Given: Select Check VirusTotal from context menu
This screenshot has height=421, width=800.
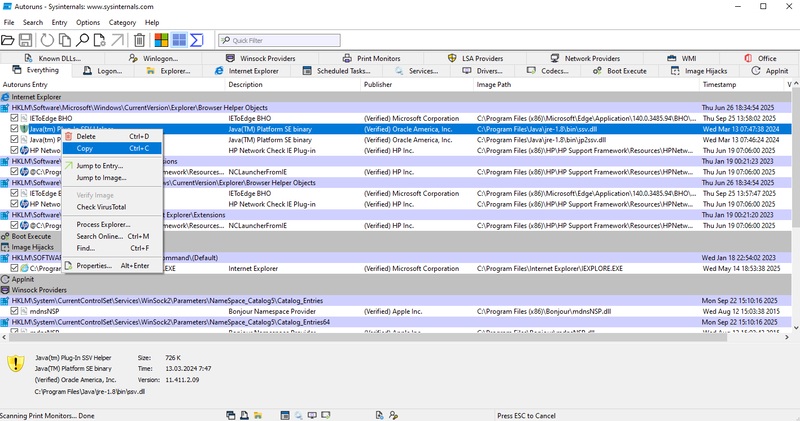Looking at the screenshot, I should click(101, 206).
